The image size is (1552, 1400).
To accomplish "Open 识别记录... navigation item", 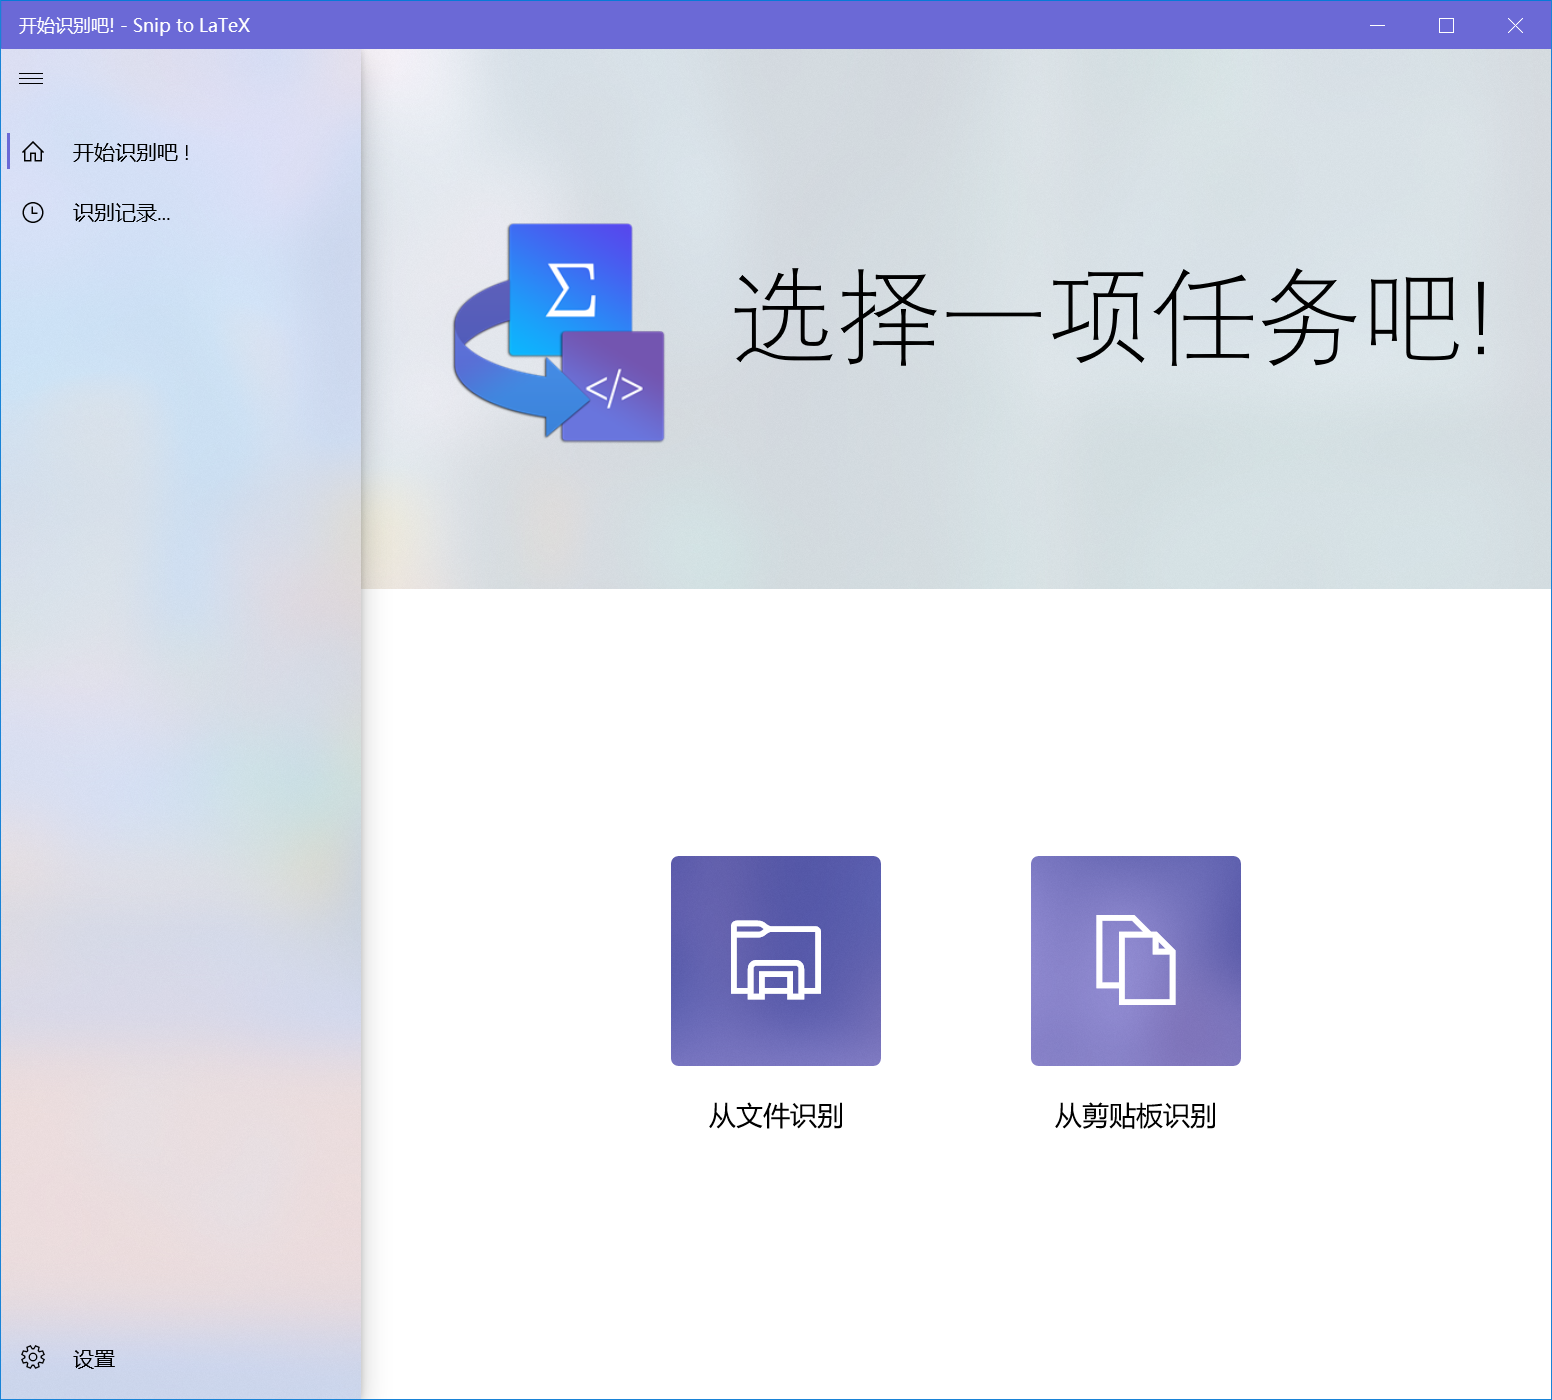I will point(181,212).
